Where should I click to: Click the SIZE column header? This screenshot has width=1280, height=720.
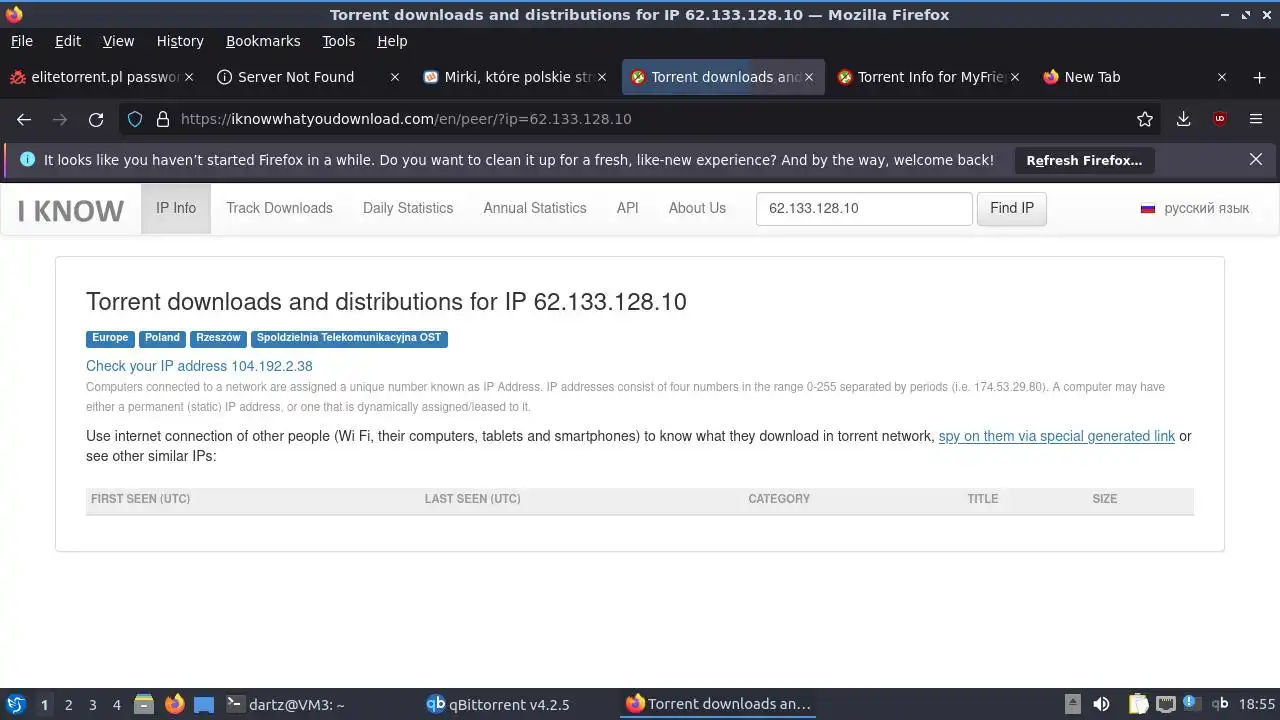(x=1105, y=499)
